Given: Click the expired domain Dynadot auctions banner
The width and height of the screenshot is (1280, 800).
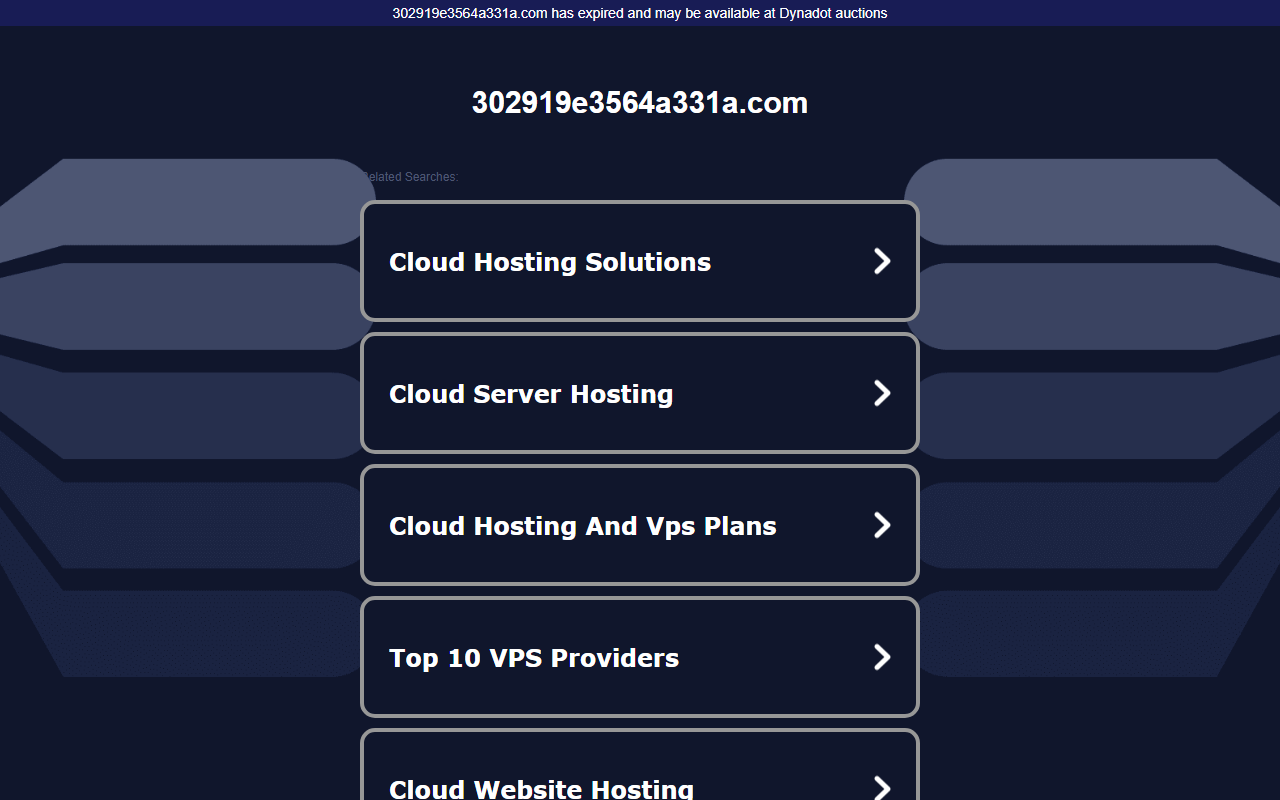Looking at the screenshot, I should pos(640,13).
